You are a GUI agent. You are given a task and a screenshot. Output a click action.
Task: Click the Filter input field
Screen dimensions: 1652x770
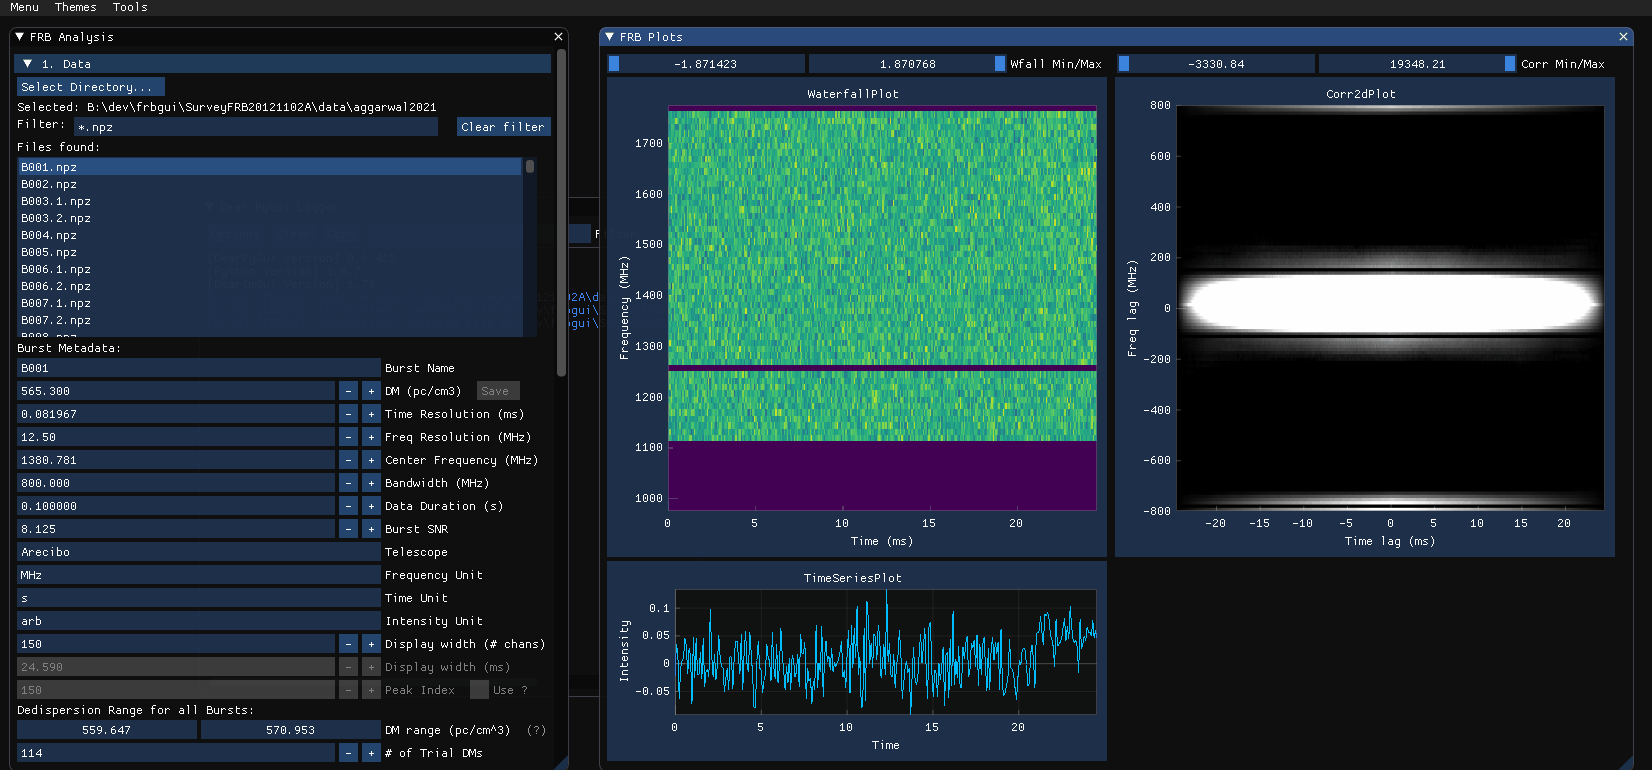256,127
